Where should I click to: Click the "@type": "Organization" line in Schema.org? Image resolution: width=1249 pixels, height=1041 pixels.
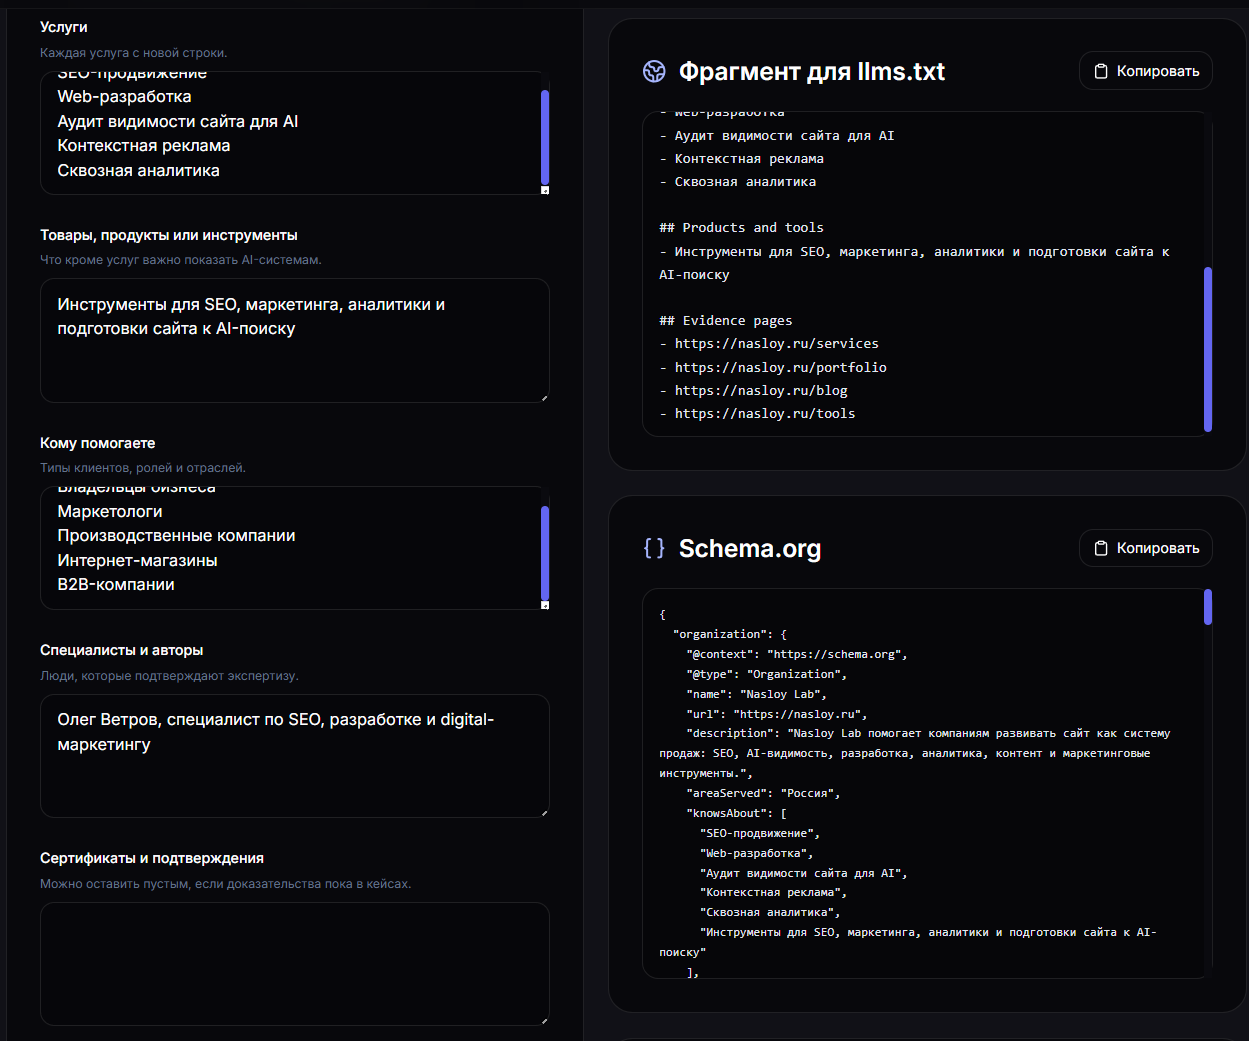click(766, 674)
